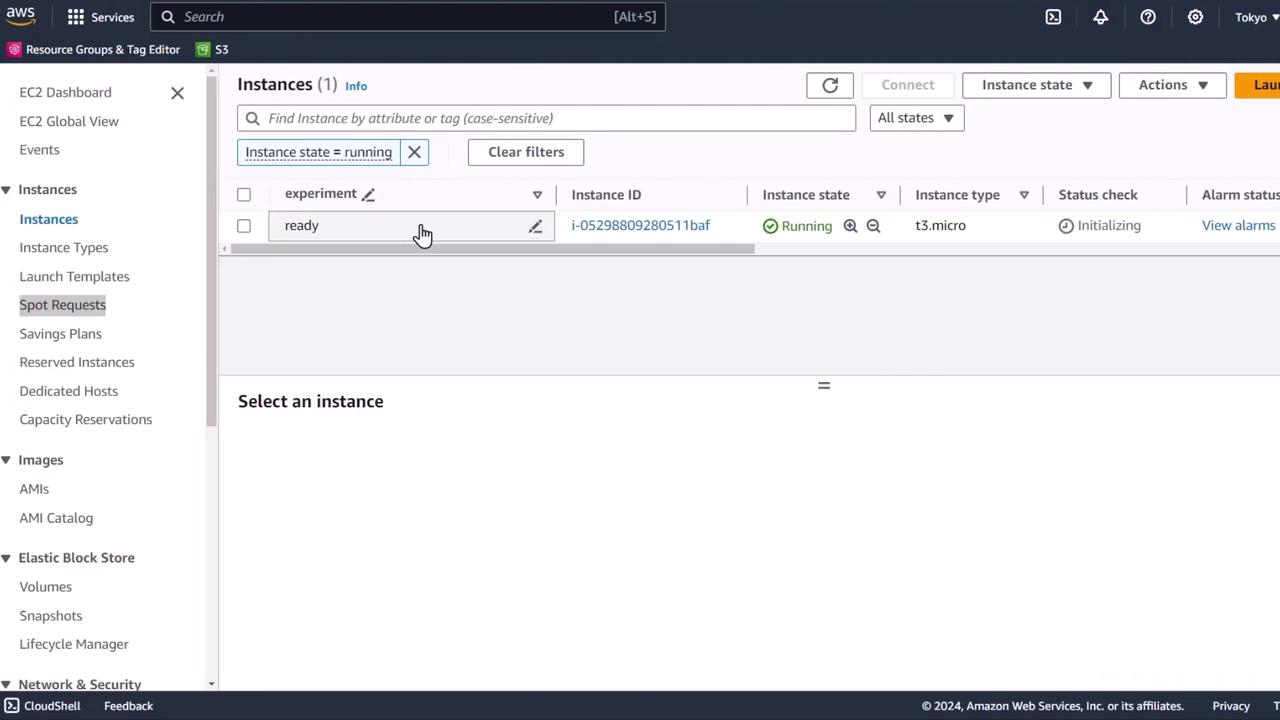This screenshot has width=1280, height=720.
Task: Collapse the Images sidebar section
Action: pyautogui.click(x=6, y=460)
